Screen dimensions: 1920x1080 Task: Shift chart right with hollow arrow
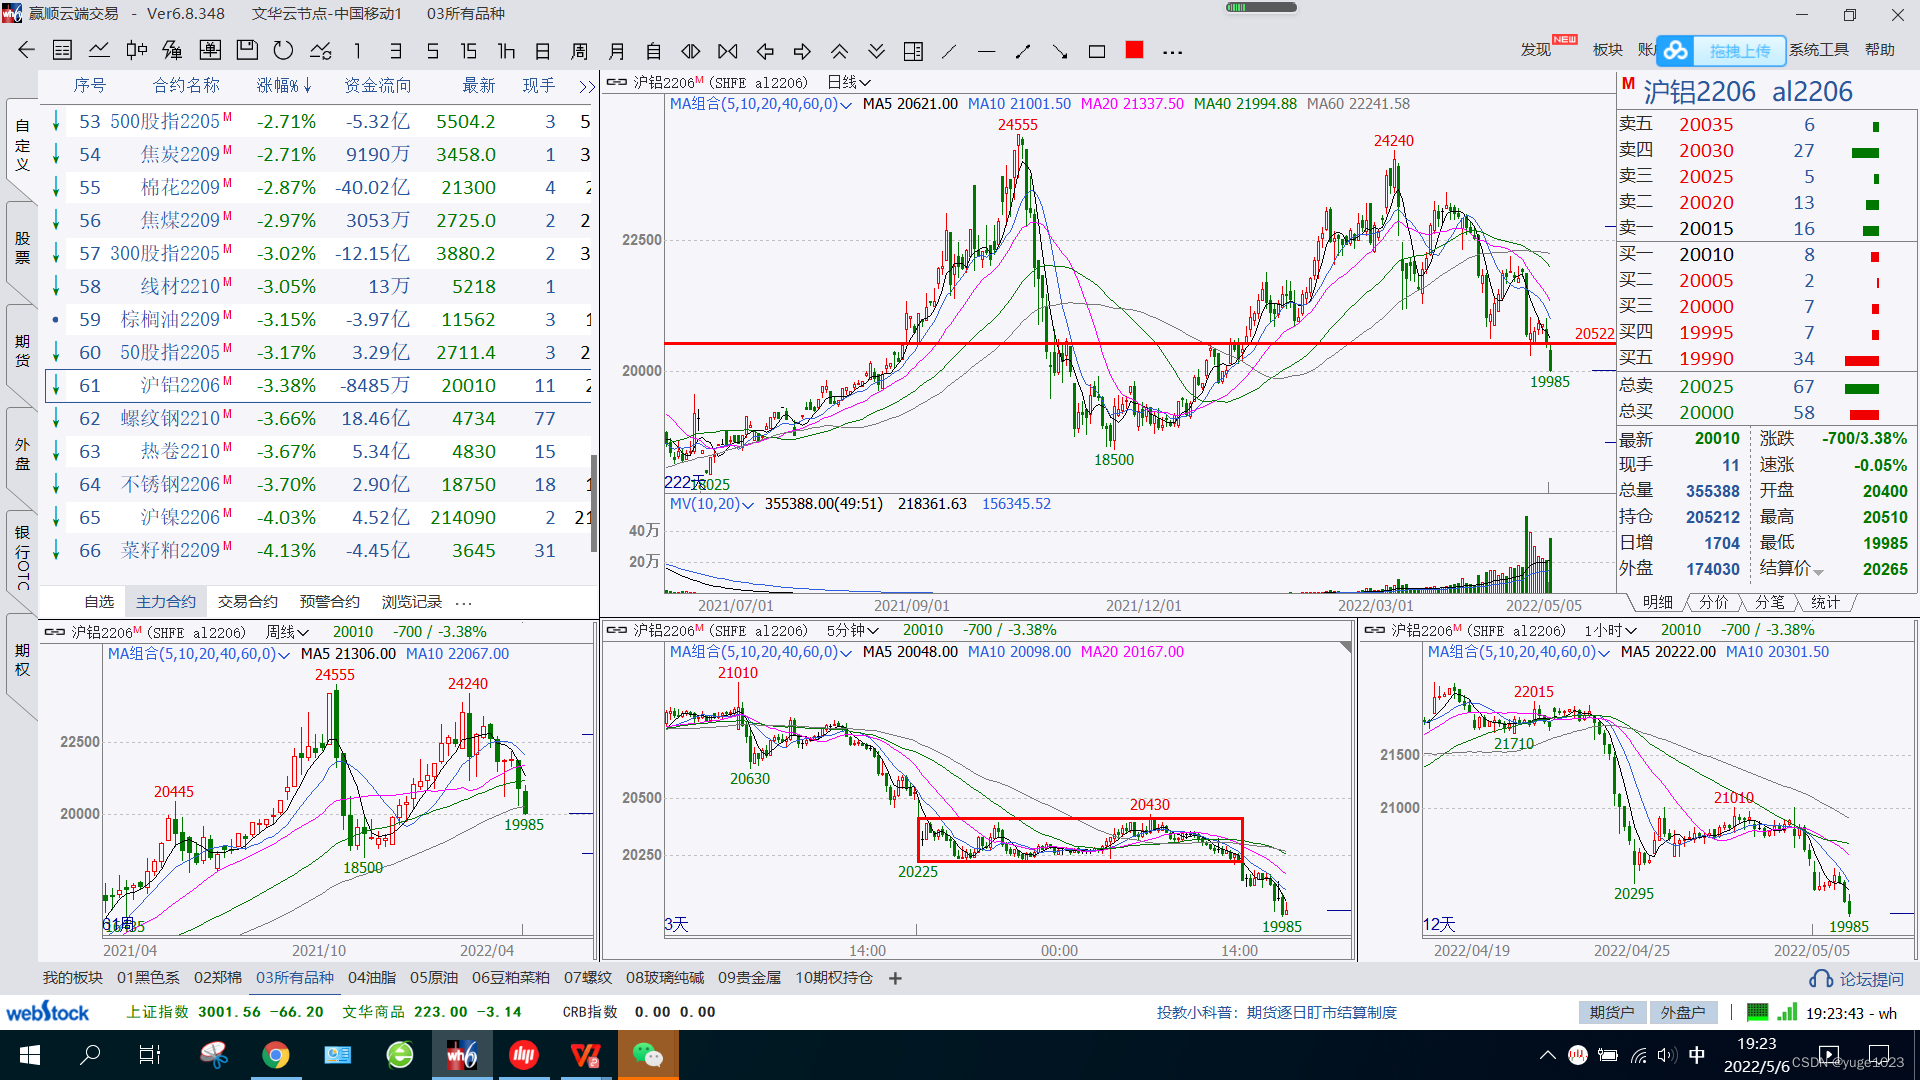802,50
